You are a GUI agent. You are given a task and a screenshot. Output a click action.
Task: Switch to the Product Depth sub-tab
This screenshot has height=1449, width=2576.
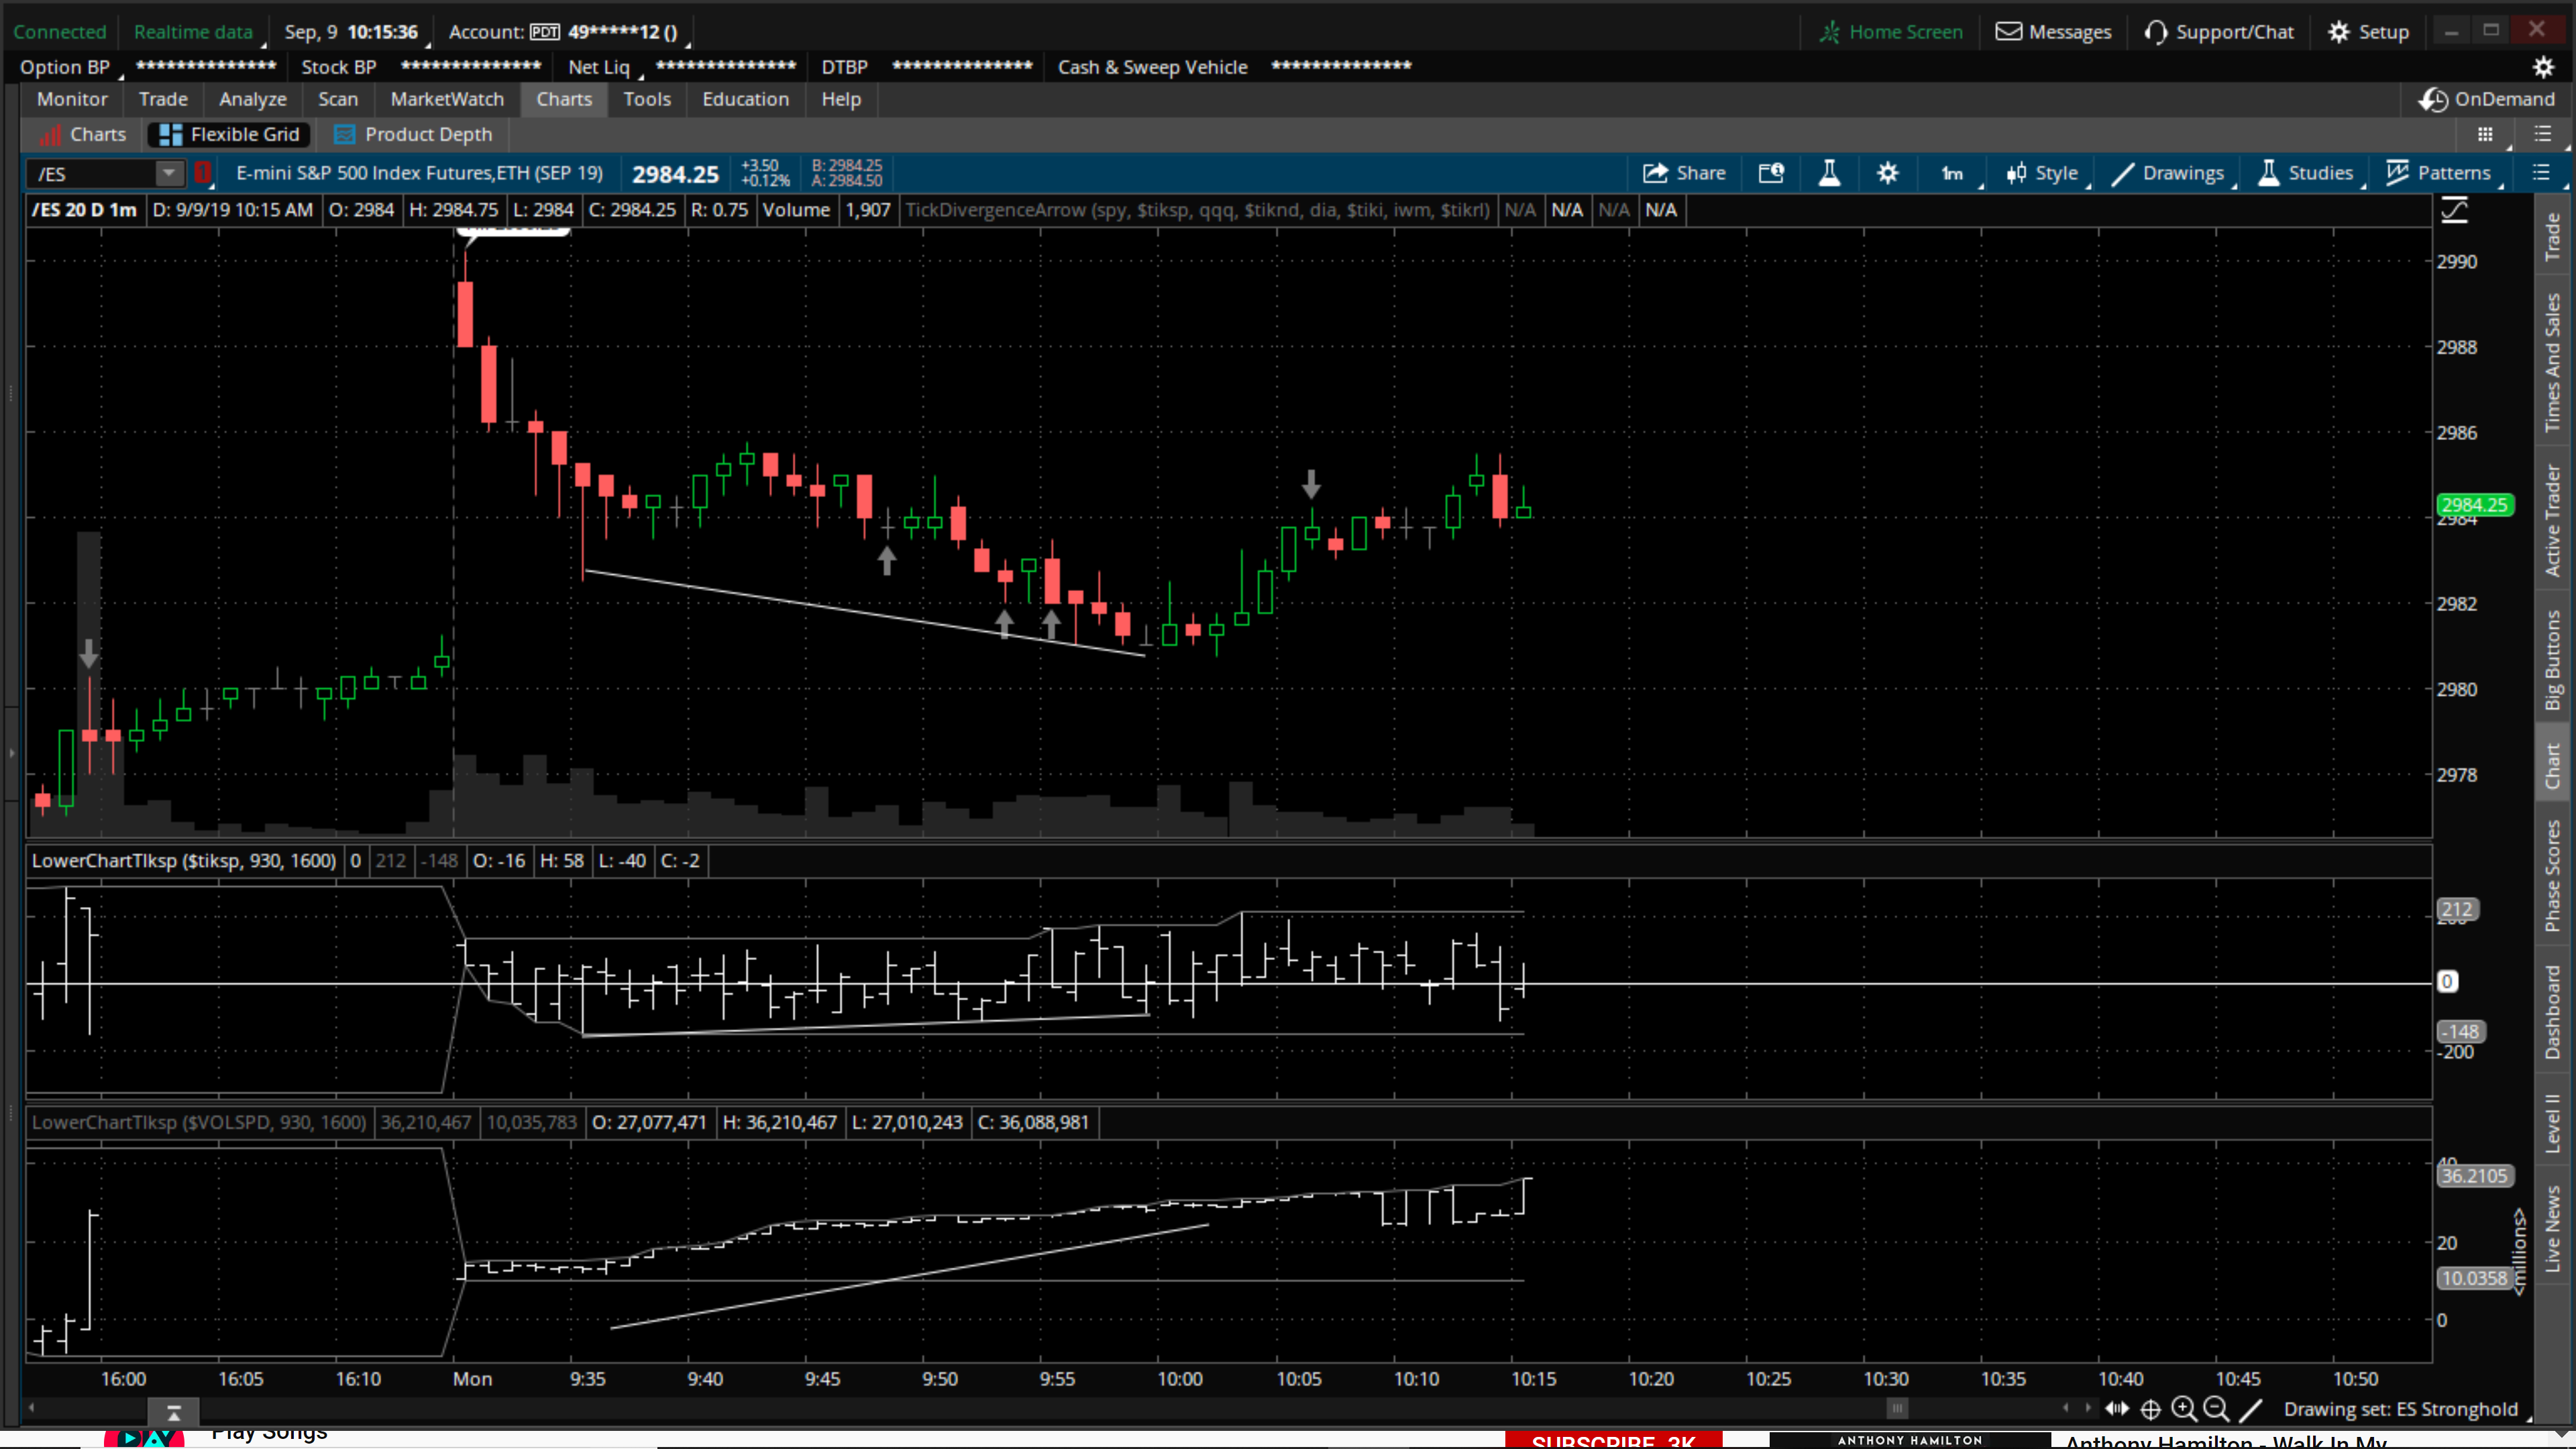click(413, 134)
